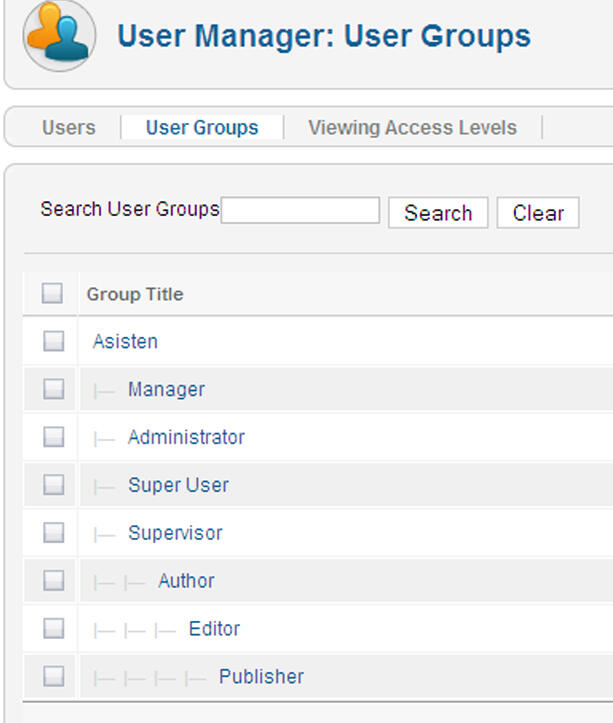
Task: Tick the select-all checkbox beside Group Title
Action: click(52, 293)
